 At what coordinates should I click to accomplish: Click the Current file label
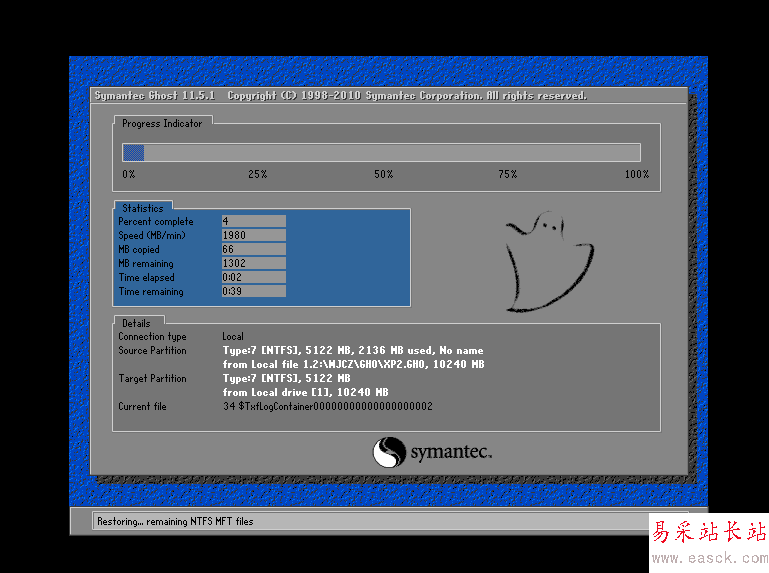click(142, 406)
